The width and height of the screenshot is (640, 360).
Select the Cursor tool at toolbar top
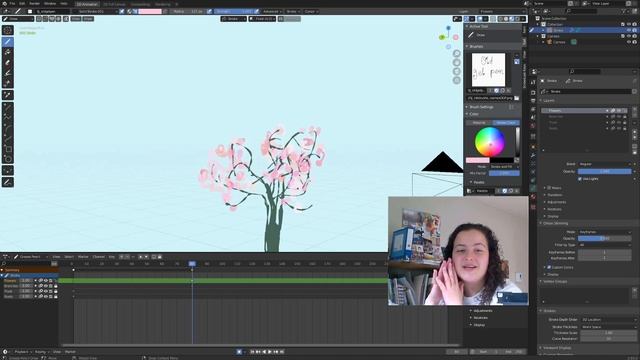click(8, 30)
